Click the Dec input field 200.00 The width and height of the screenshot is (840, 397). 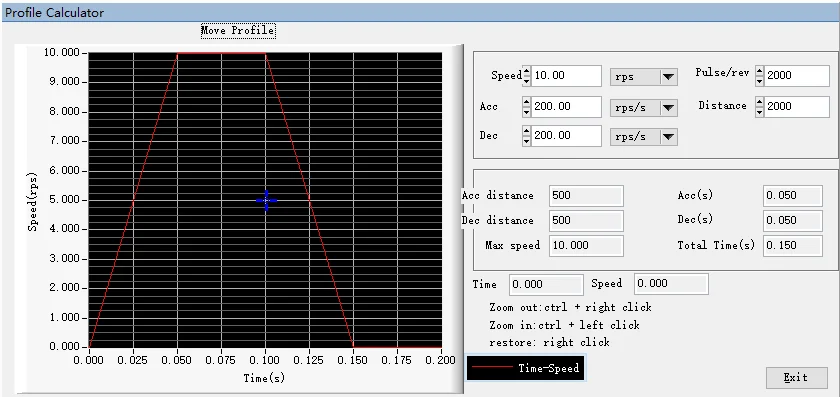[x=566, y=136]
